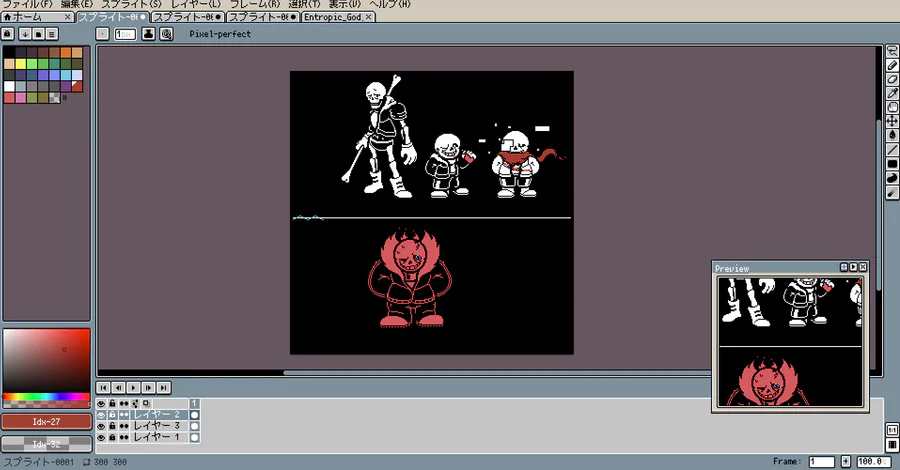
Task: Switch to the Entropic_God tab
Action: point(338,17)
